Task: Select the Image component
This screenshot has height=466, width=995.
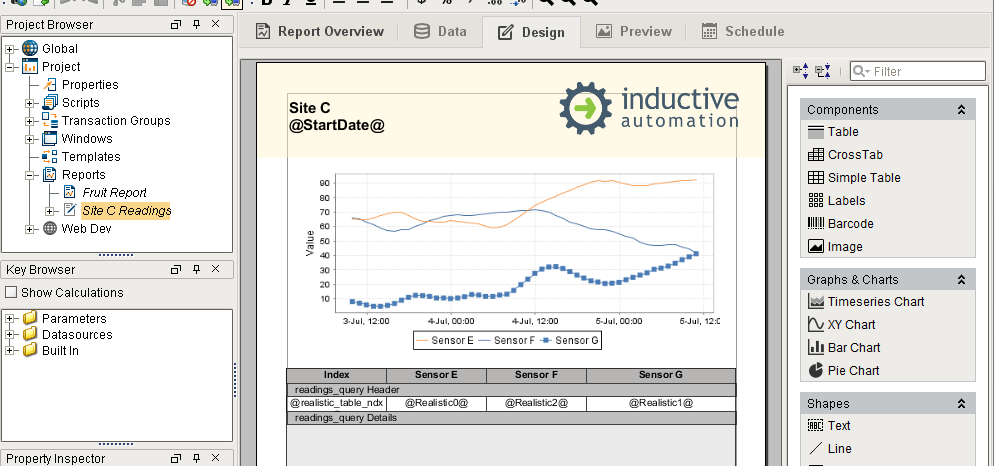Action: pos(844,247)
